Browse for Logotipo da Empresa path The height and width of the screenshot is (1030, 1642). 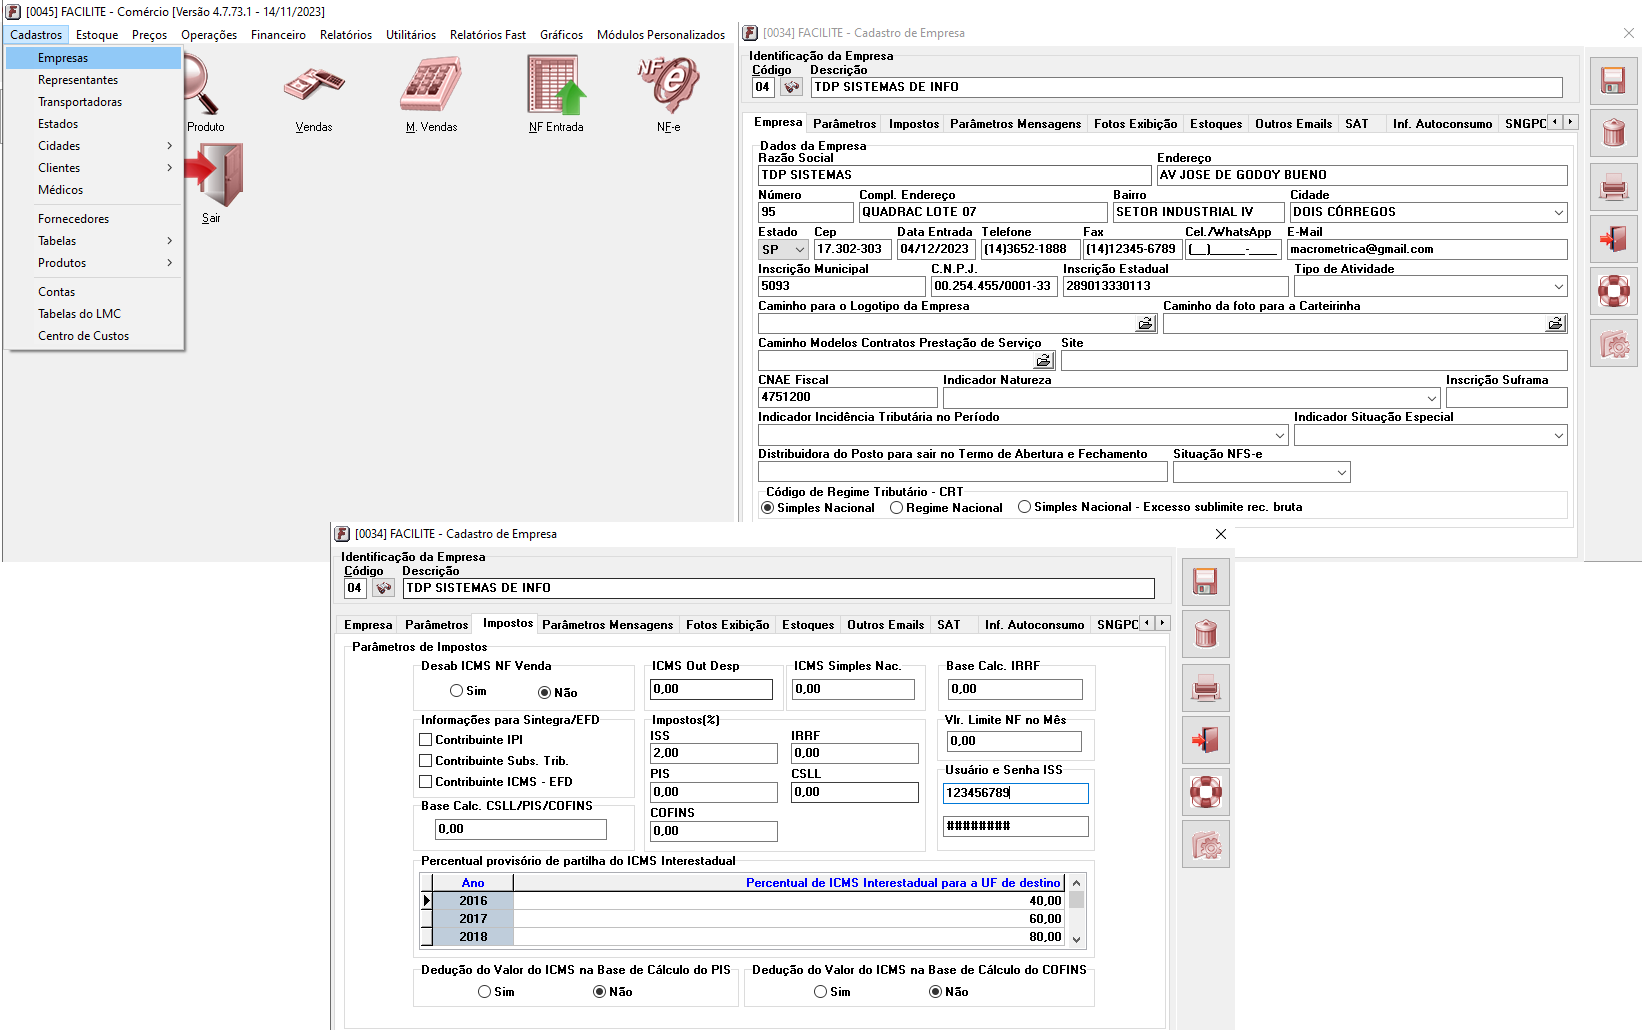1145,324
